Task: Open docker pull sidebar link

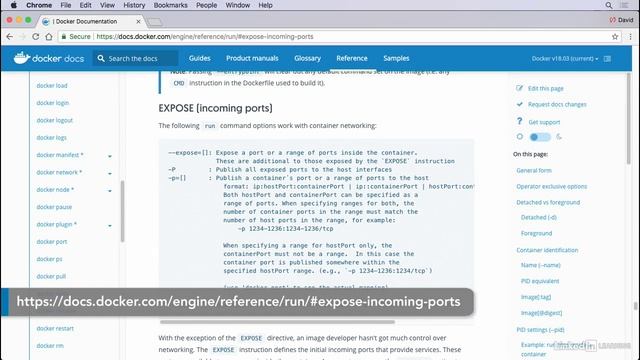Action: click(51, 276)
